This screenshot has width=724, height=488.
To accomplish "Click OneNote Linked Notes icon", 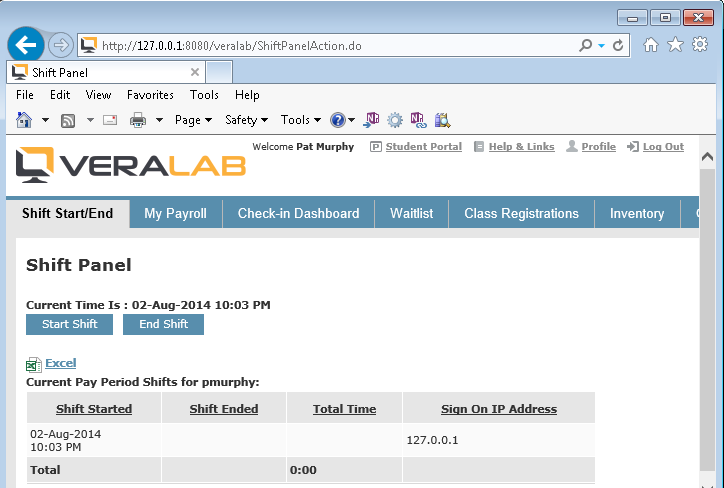I will point(418,120).
